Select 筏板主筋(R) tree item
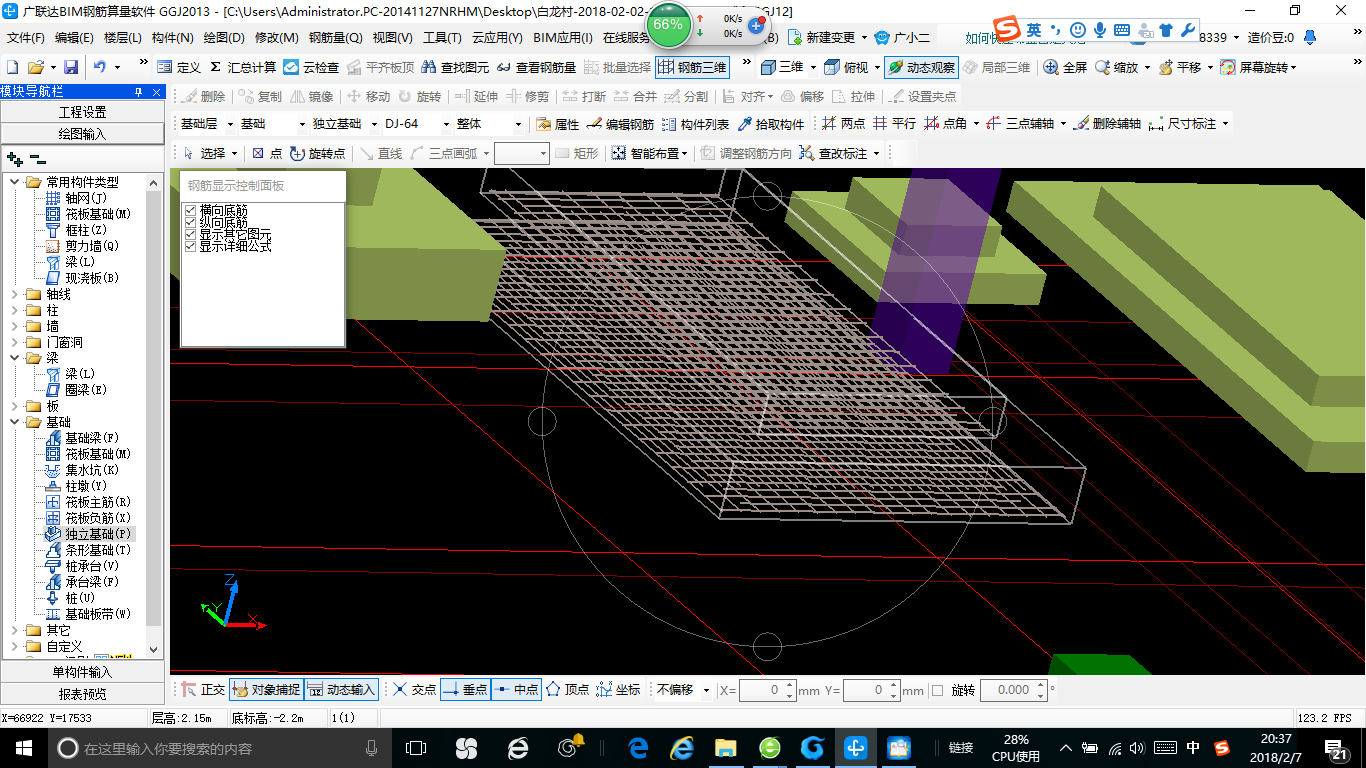 pyautogui.click(x=98, y=502)
